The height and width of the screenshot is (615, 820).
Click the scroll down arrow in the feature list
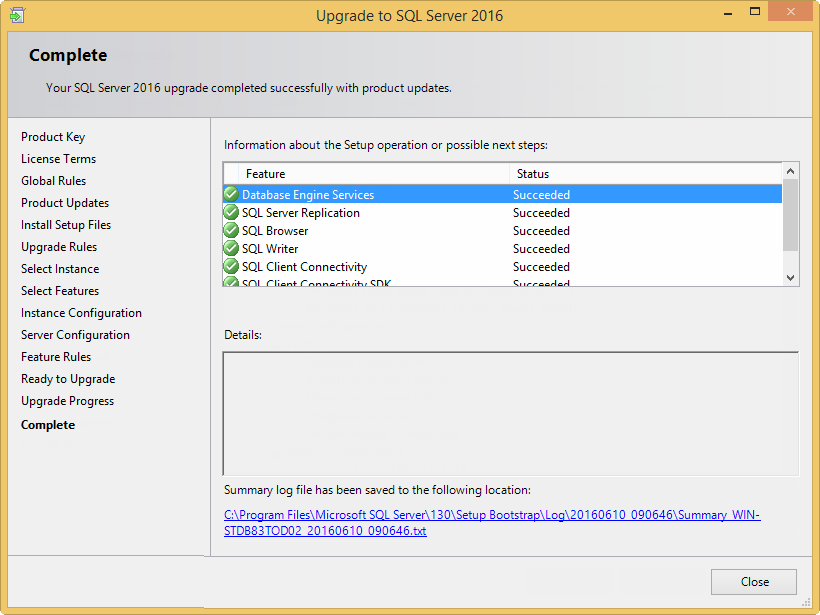pyautogui.click(x=790, y=278)
